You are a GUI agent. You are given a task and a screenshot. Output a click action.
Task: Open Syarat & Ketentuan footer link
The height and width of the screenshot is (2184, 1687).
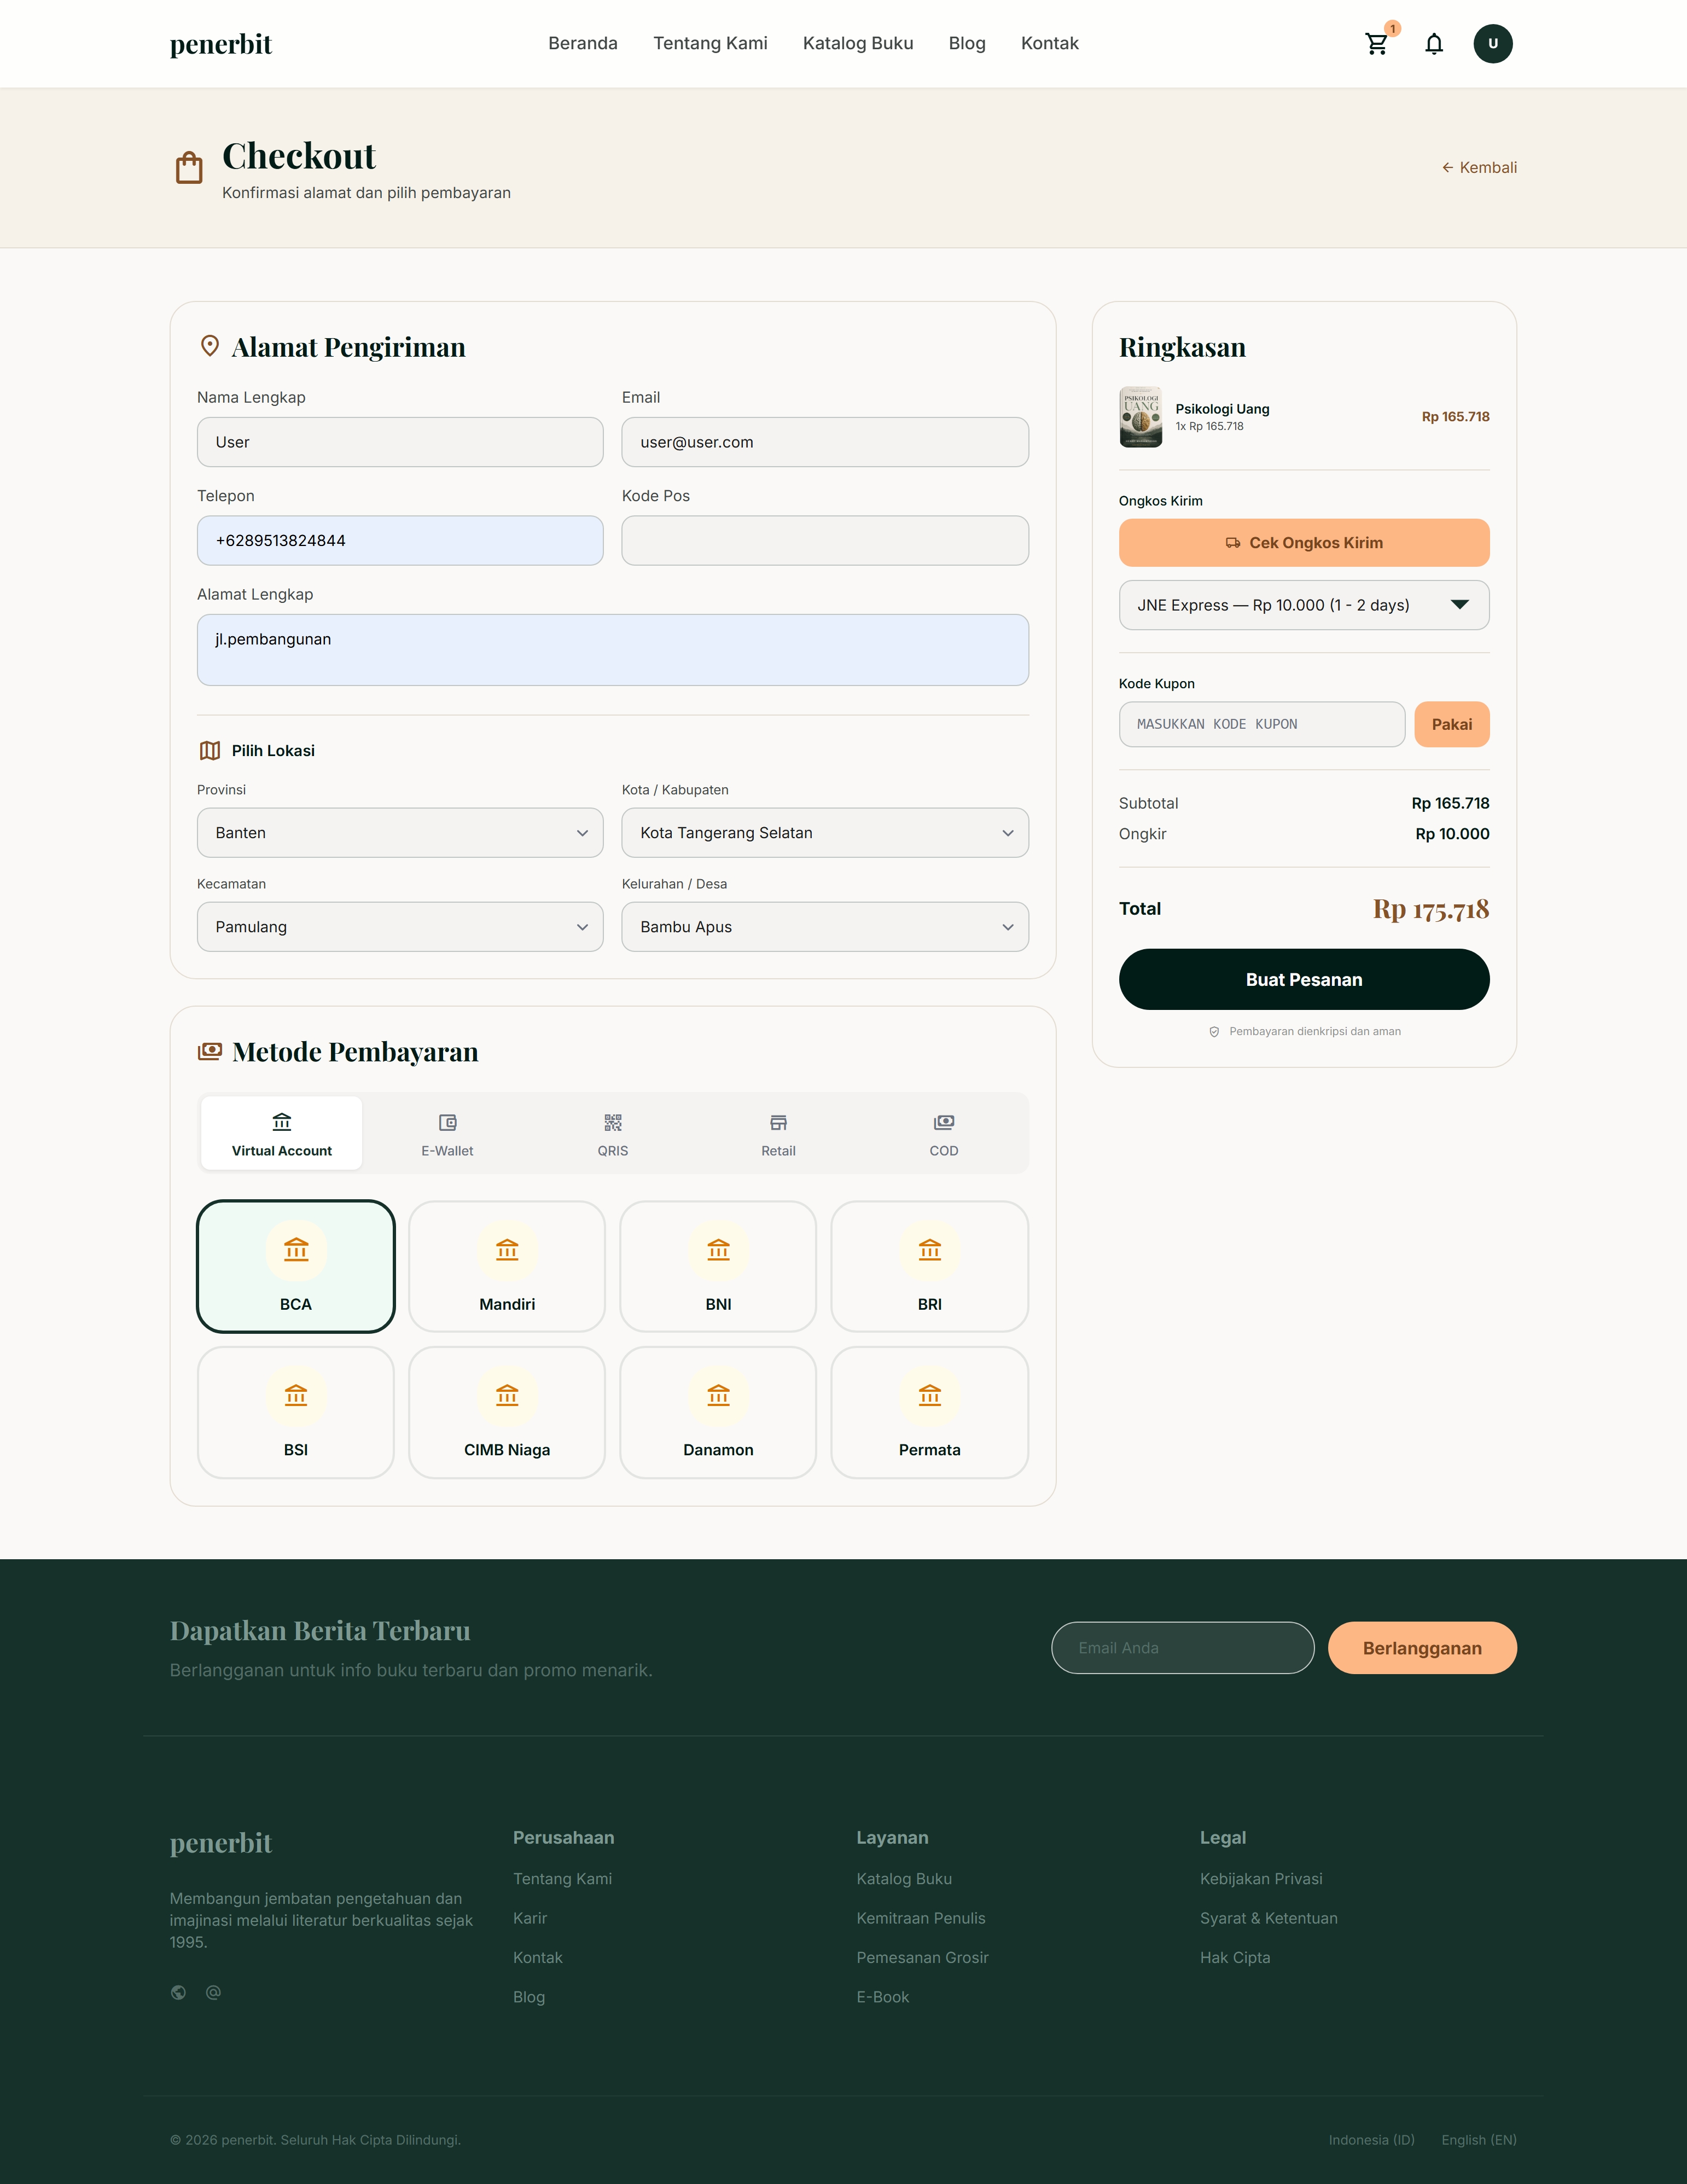[x=1269, y=1918]
